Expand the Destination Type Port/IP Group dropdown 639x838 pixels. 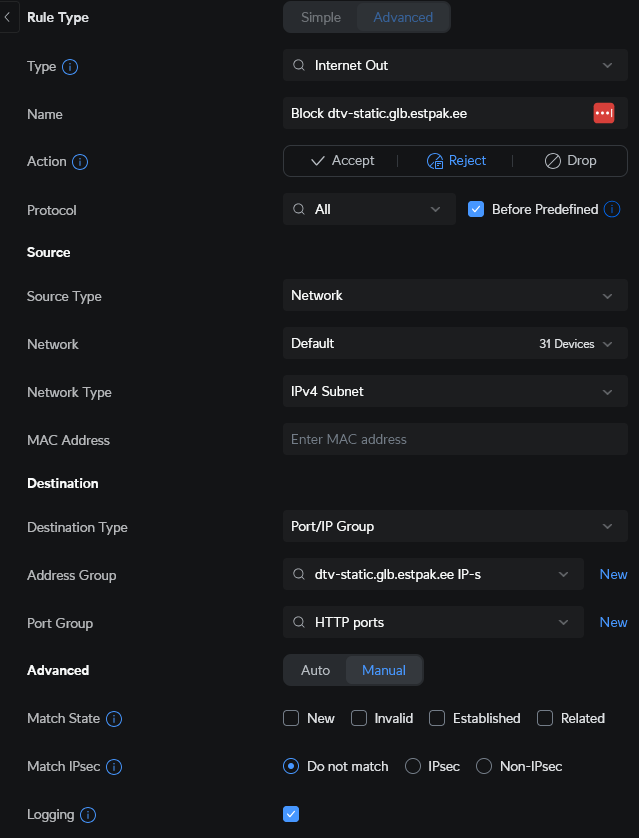coord(455,526)
